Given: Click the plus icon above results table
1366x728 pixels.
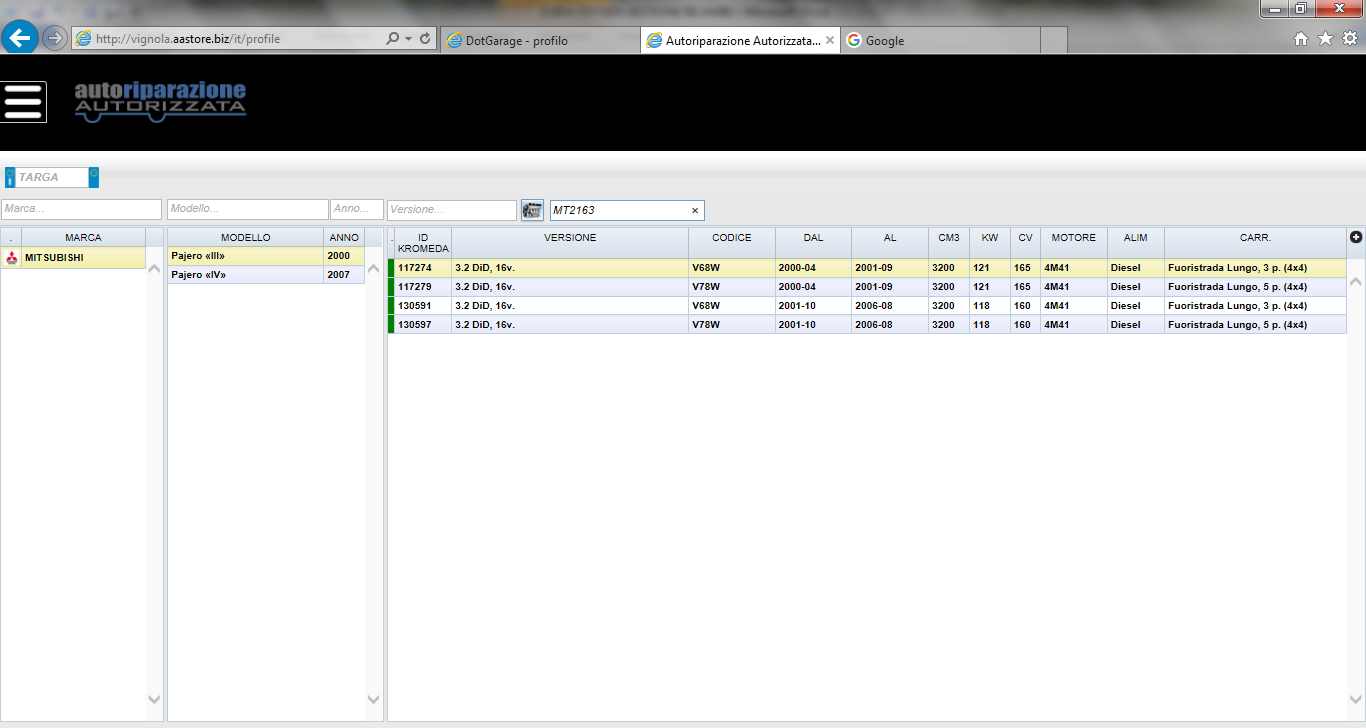Looking at the screenshot, I should pos(1356,237).
